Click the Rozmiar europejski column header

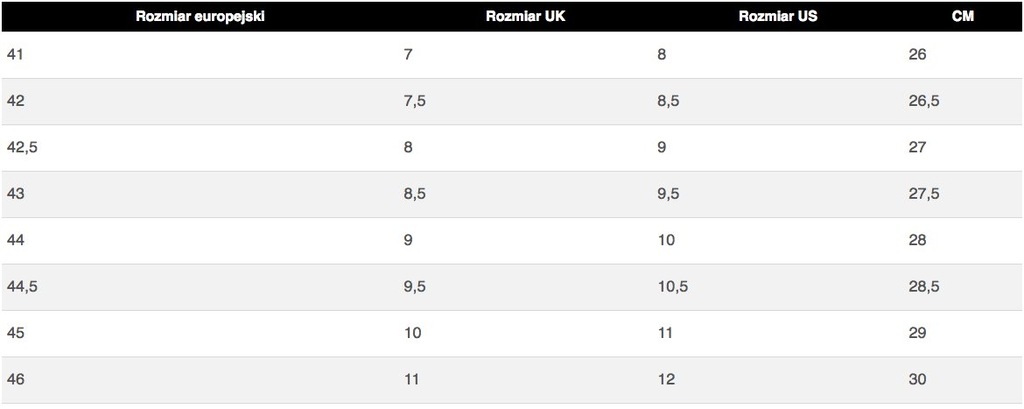(x=200, y=17)
